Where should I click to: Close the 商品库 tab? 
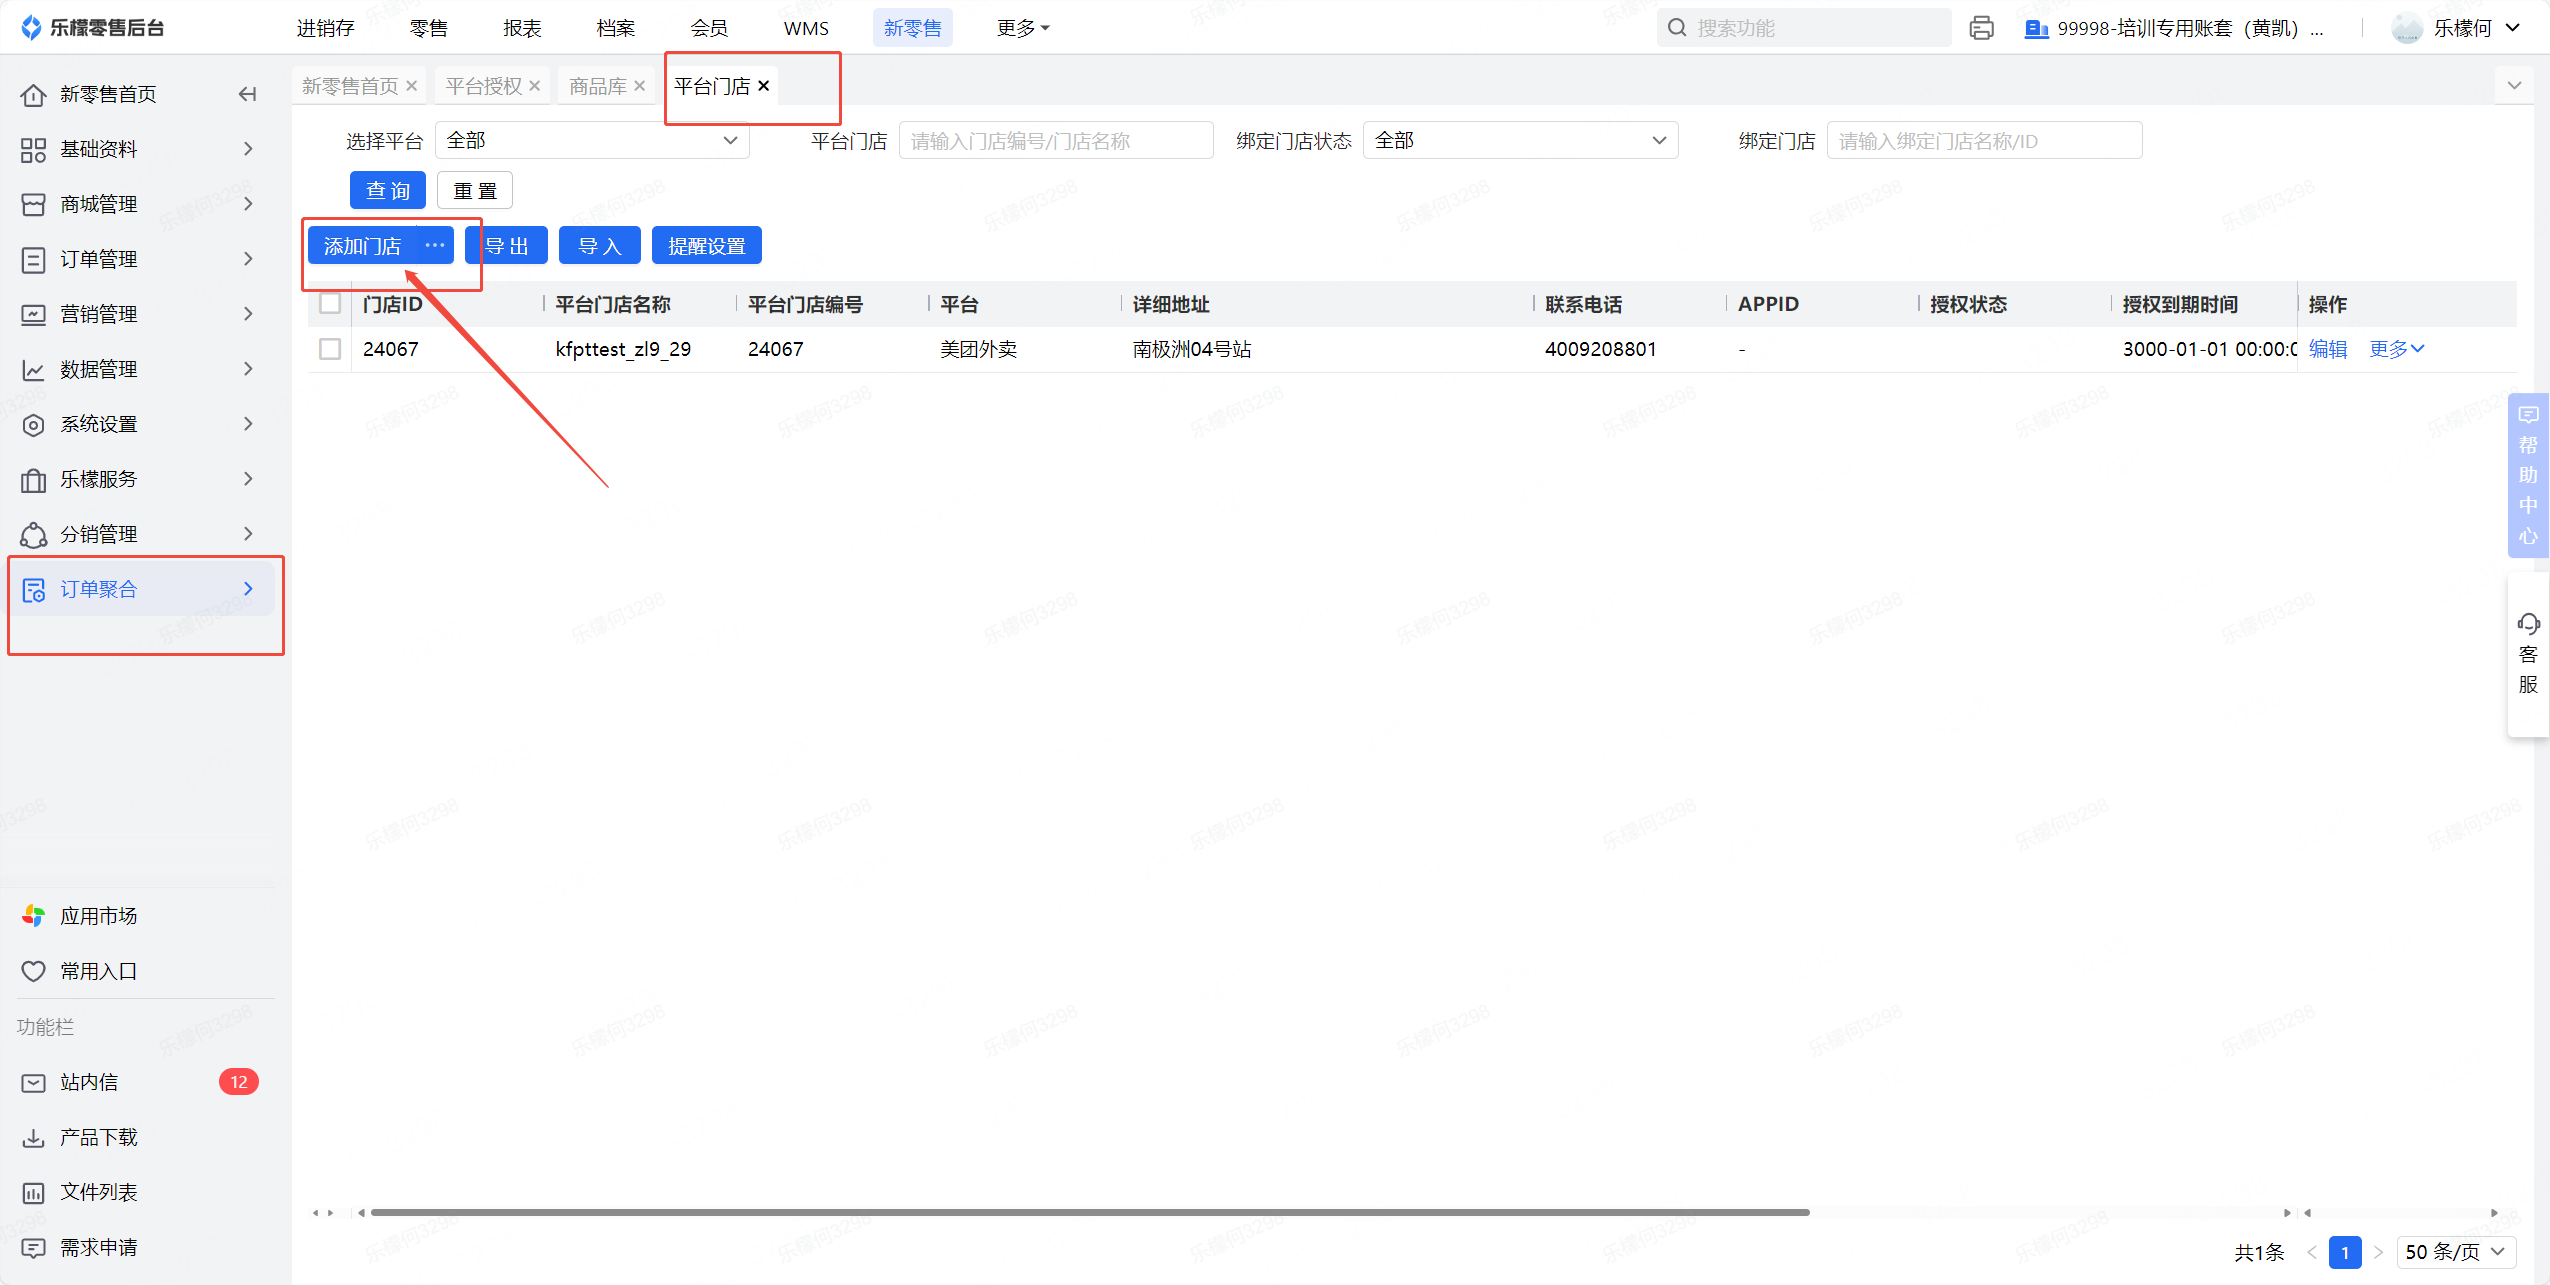point(640,86)
